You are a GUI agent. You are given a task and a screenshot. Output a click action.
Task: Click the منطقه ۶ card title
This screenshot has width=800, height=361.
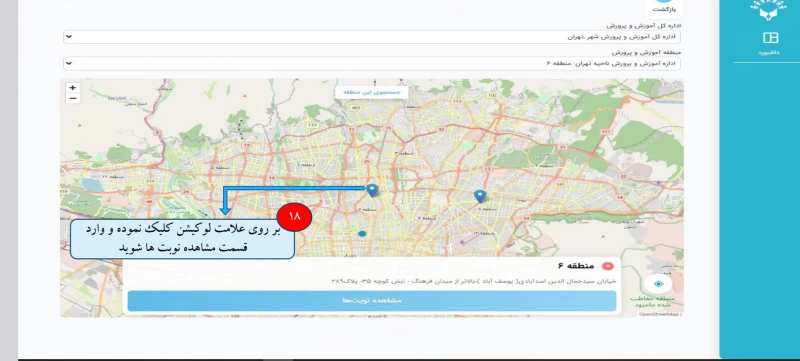(x=576, y=266)
